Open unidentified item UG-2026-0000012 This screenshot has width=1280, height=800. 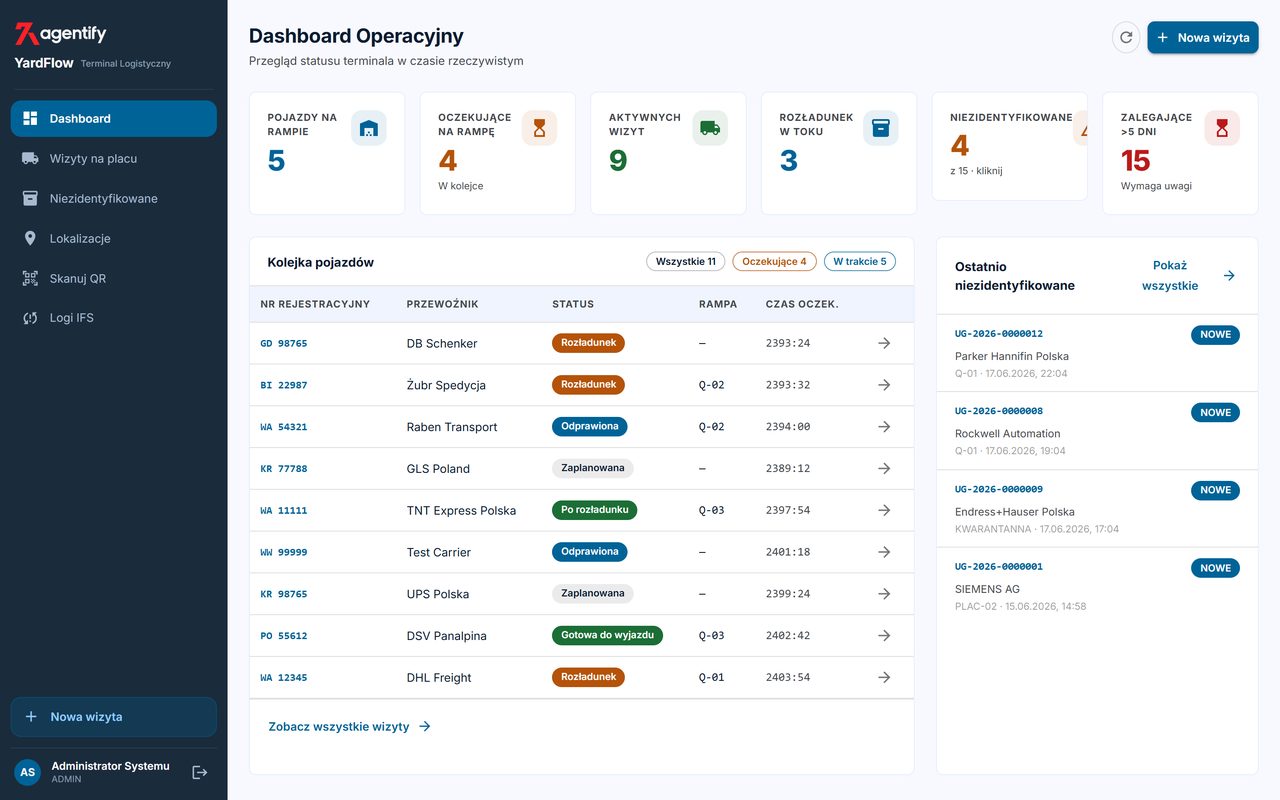(x=999, y=334)
